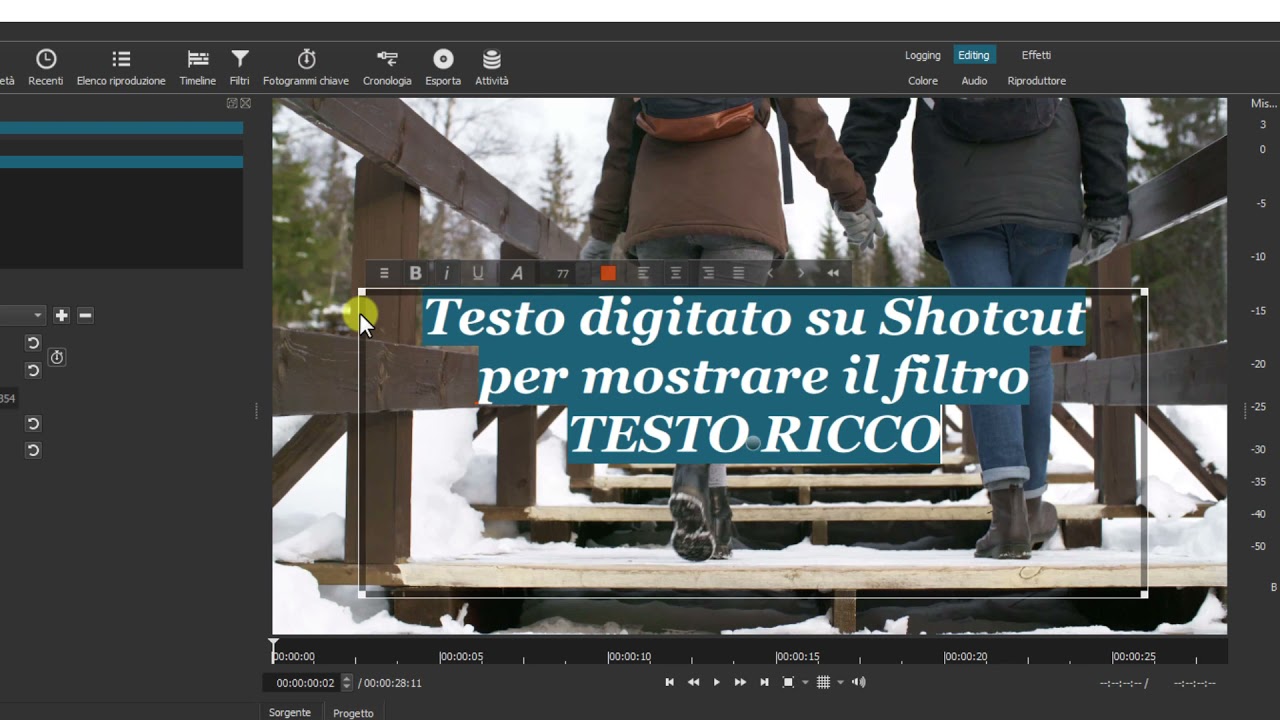Increase indent with right chevron
The width and height of the screenshot is (1280, 720).
pos(801,273)
